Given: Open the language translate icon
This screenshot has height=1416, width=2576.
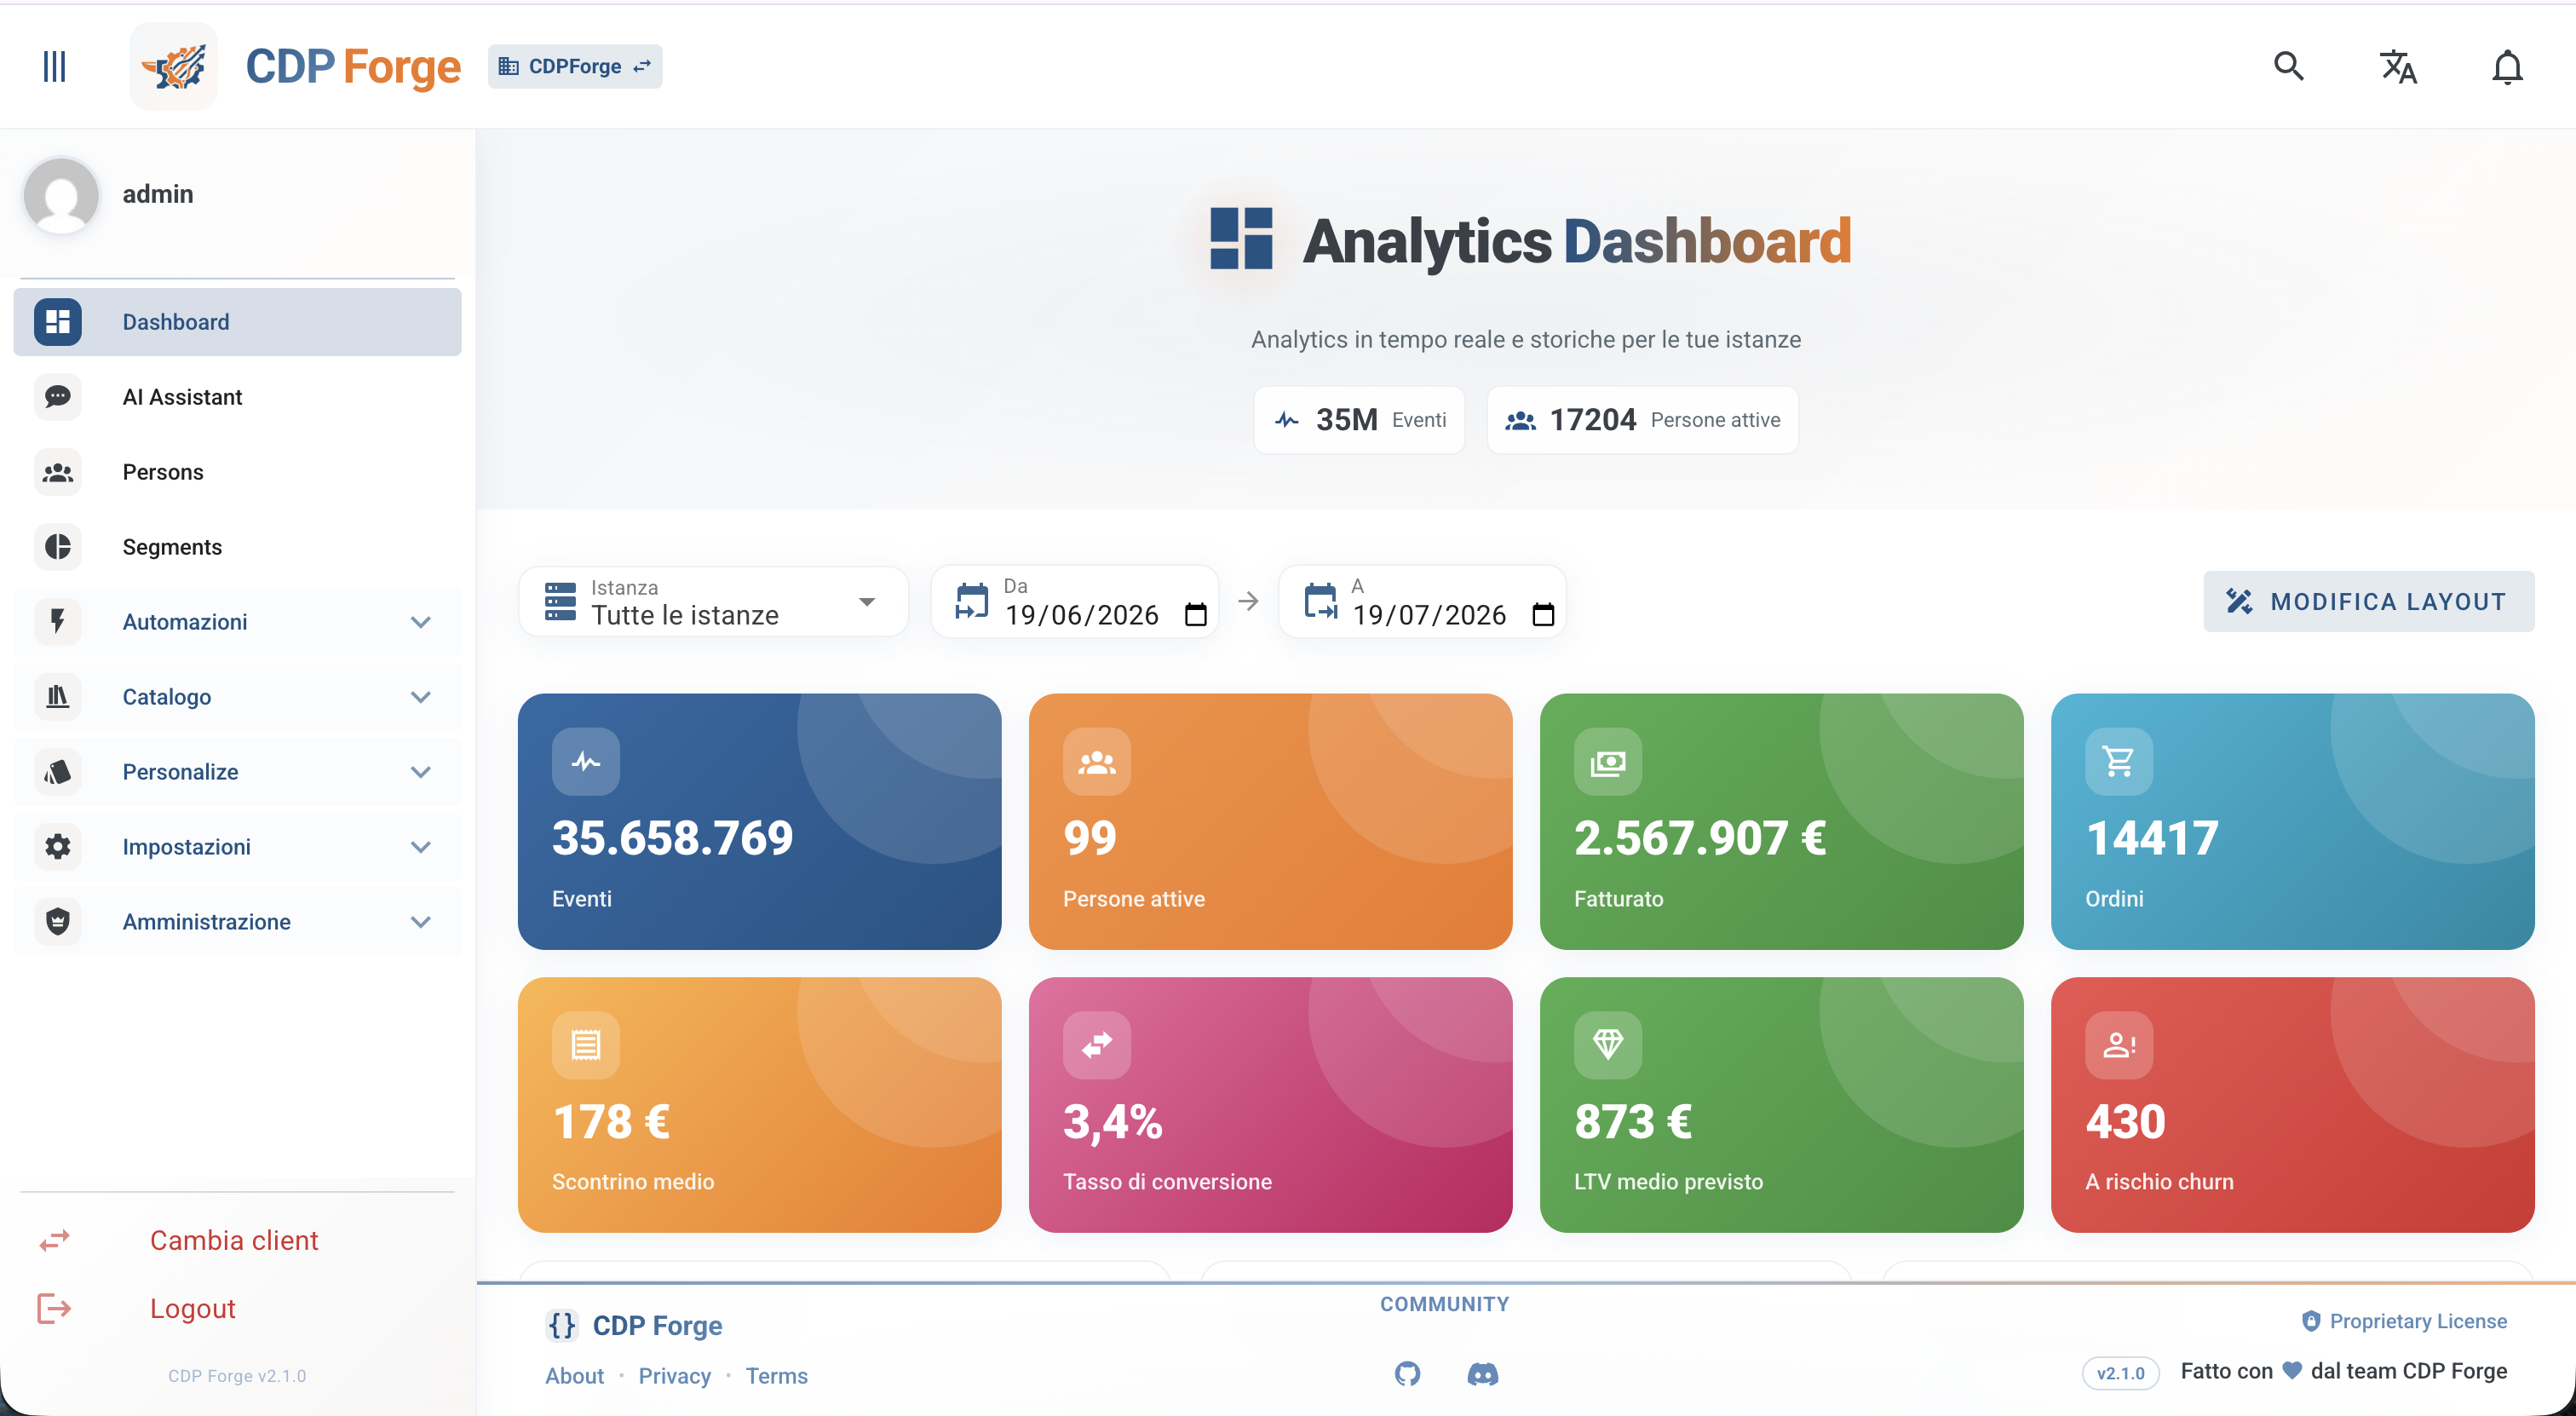Looking at the screenshot, I should click(x=2398, y=66).
